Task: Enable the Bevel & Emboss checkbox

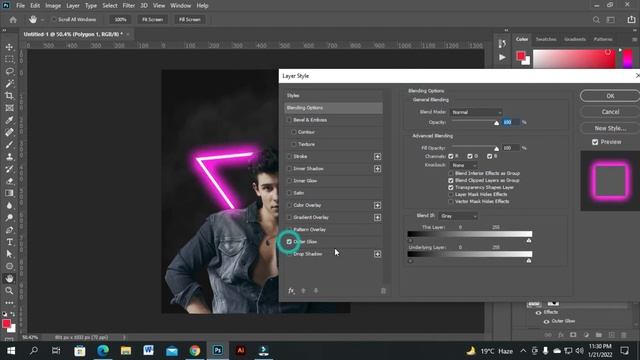Action: tap(289, 120)
